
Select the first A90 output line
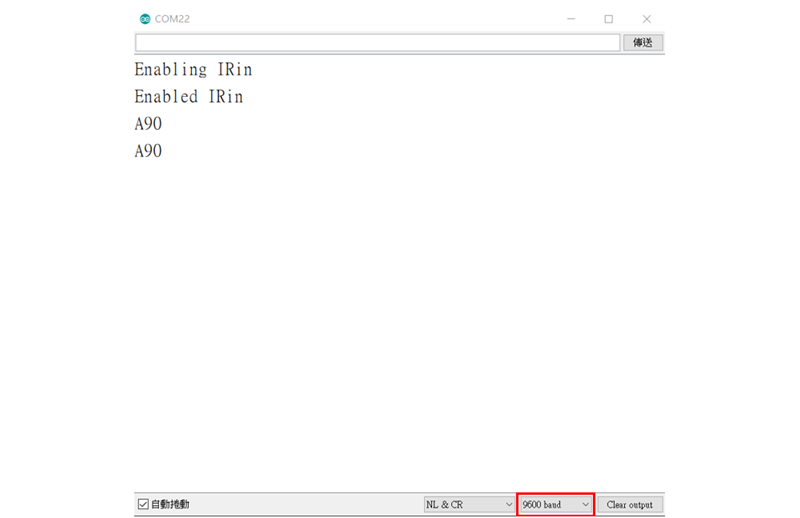[x=148, y=124]
